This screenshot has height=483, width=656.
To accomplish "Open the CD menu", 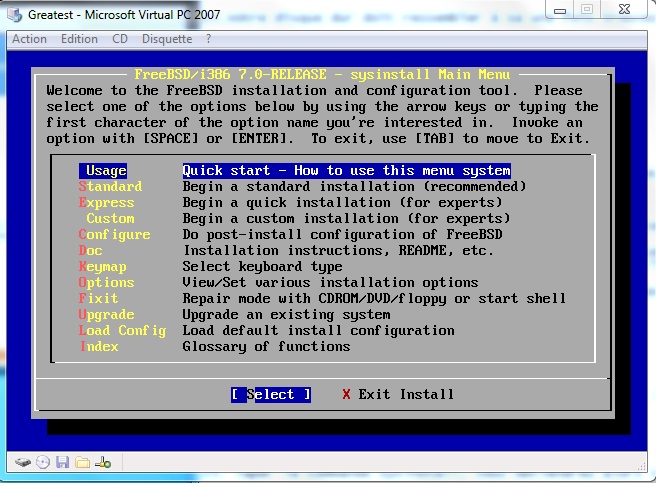I will 120,39.
